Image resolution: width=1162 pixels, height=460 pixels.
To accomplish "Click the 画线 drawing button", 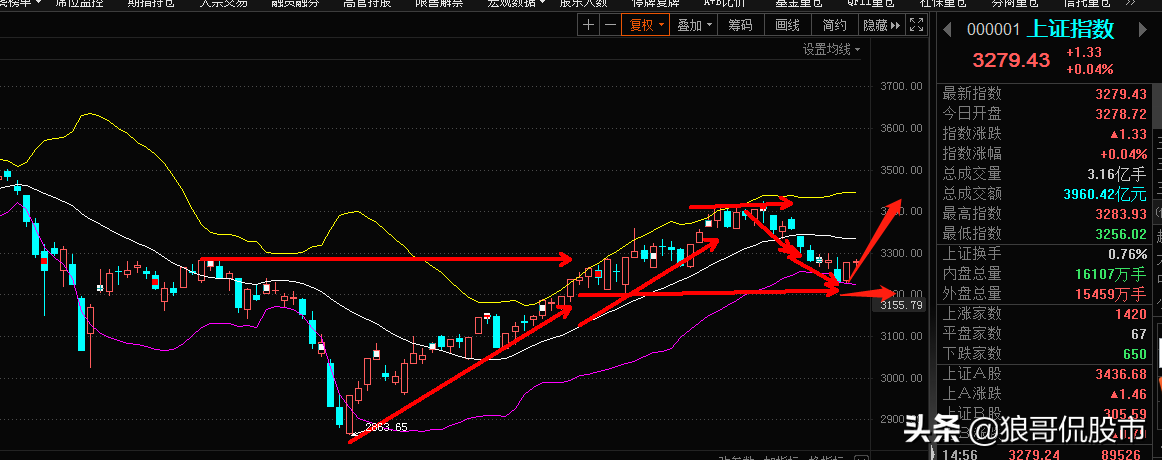I will [787, 25].
